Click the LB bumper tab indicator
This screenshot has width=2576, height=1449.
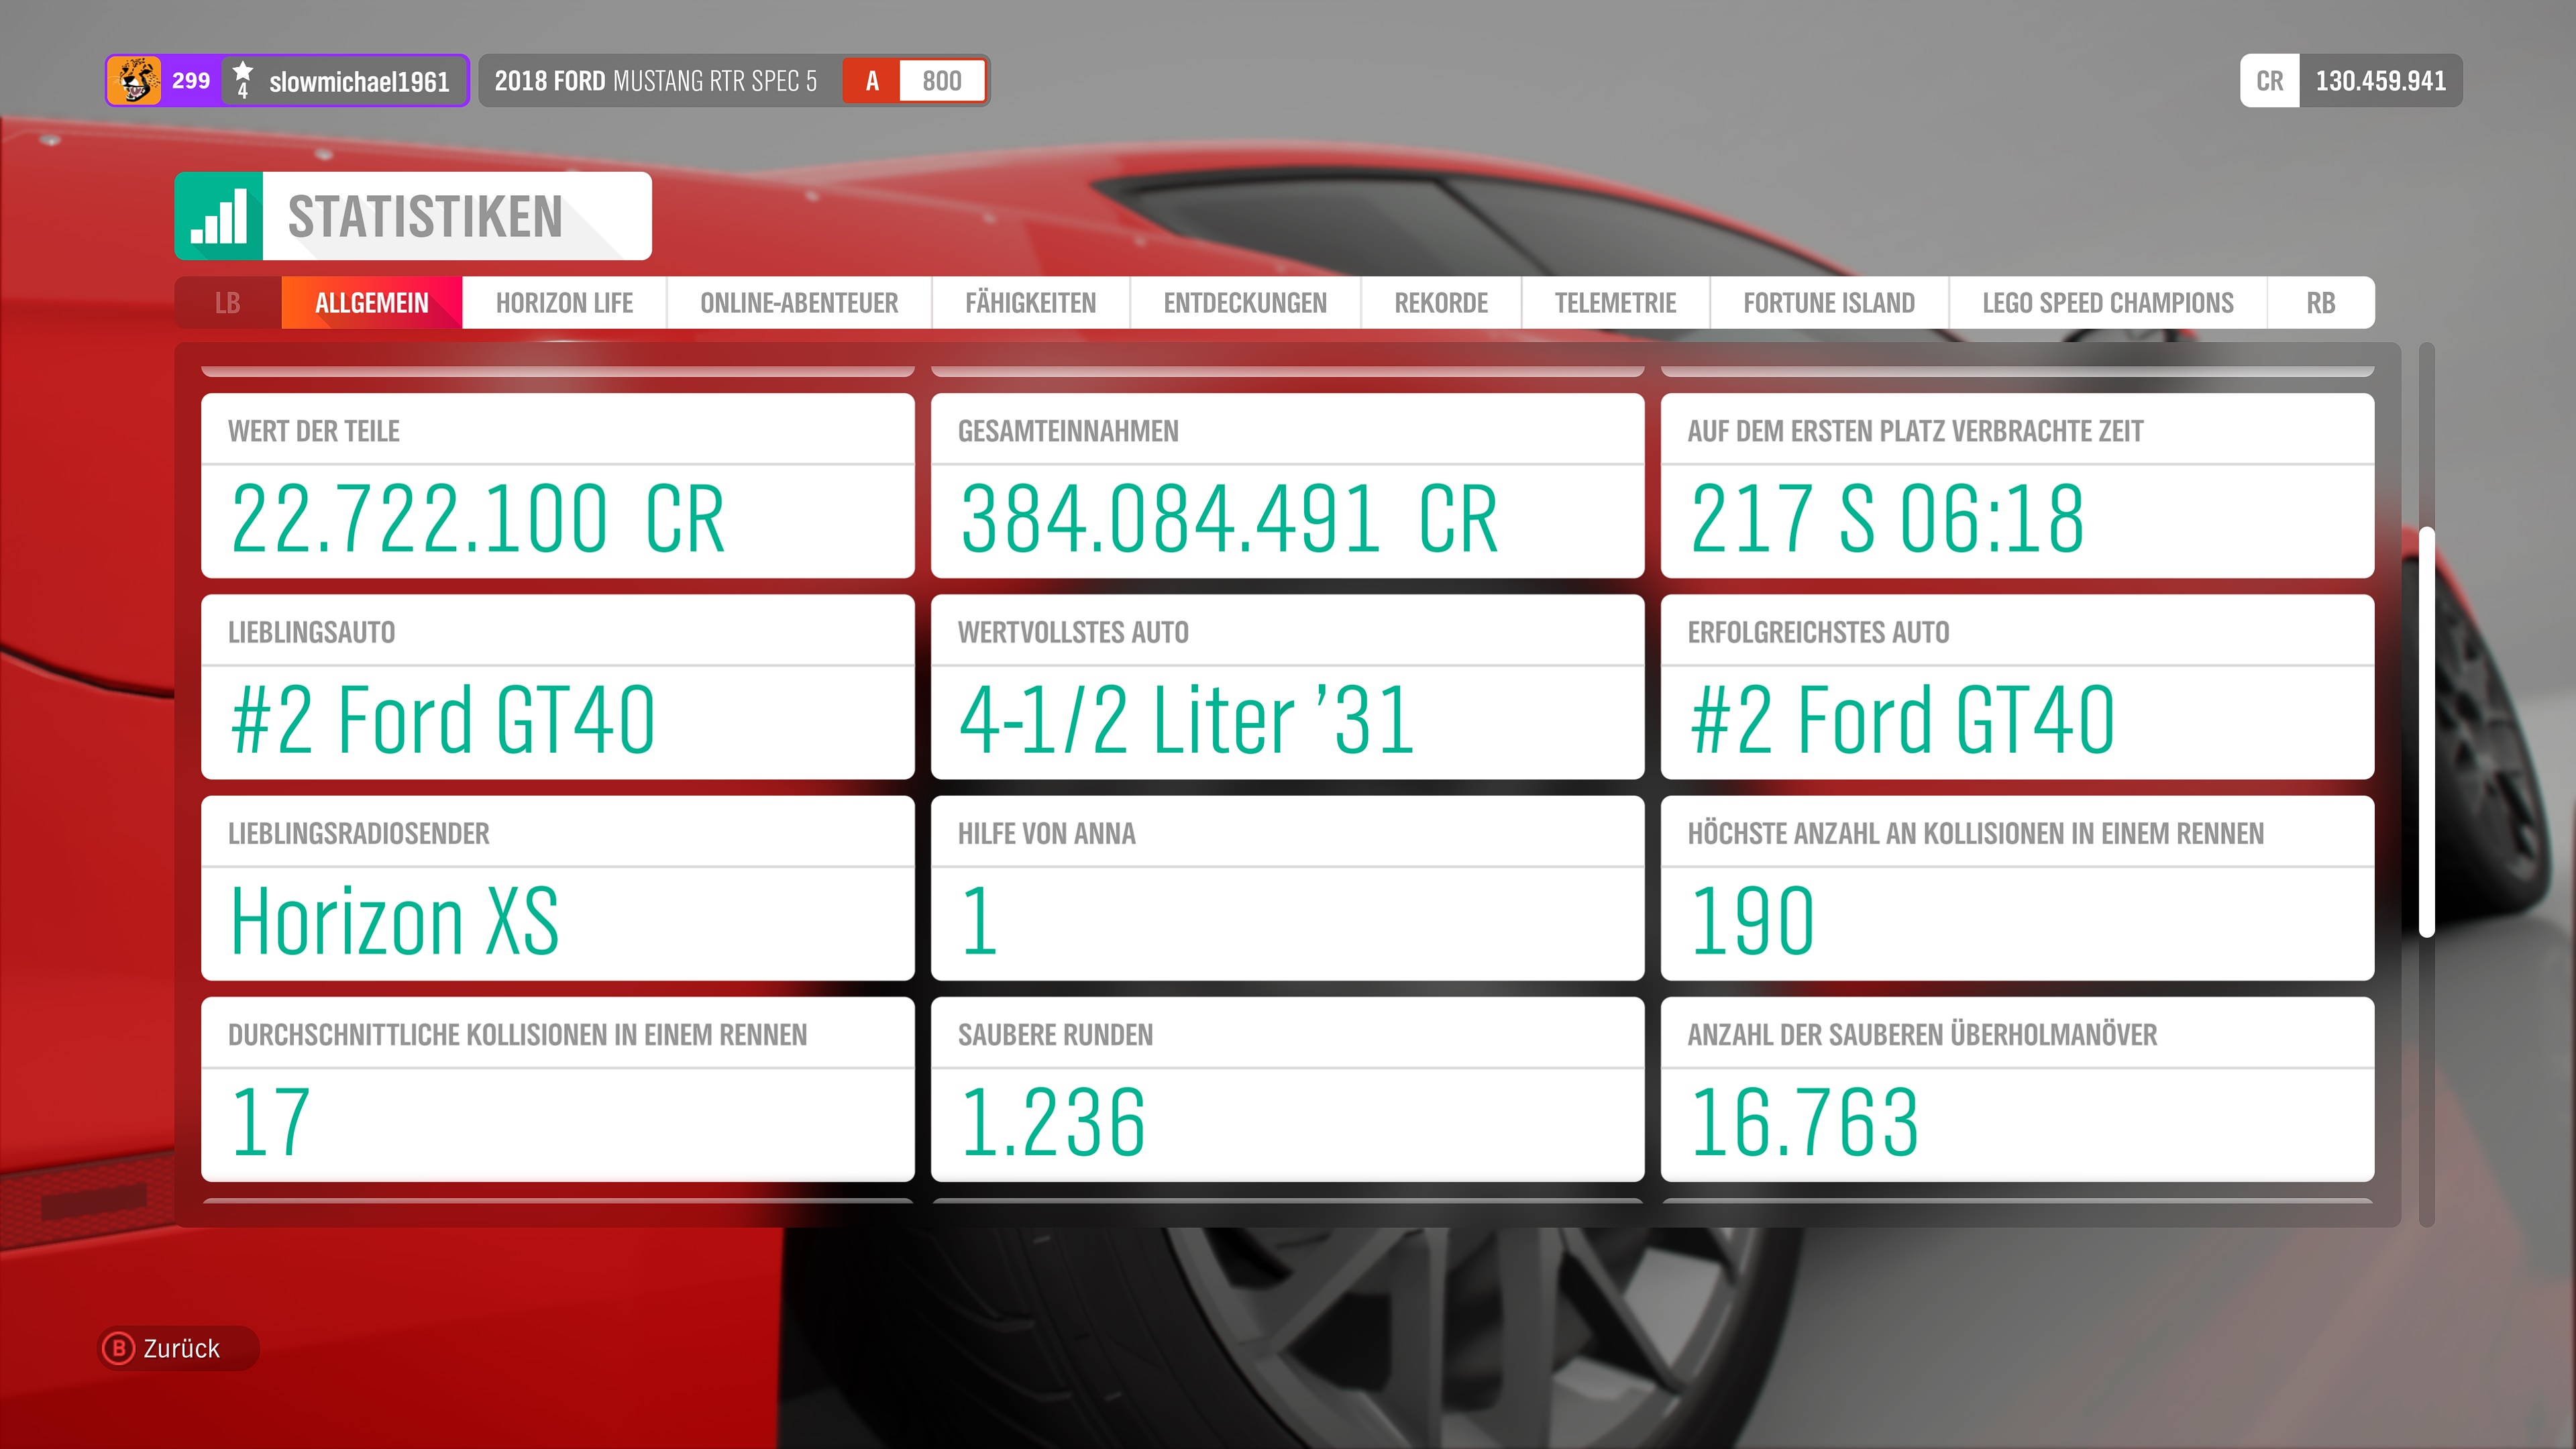228,303
